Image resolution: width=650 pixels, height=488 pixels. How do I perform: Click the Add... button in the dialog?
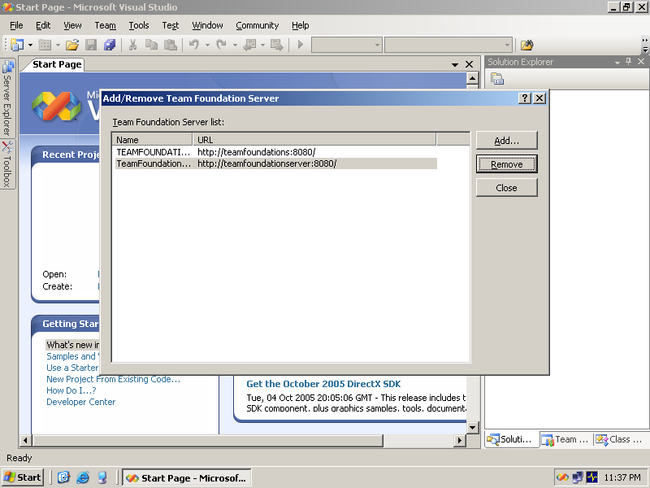507,141
